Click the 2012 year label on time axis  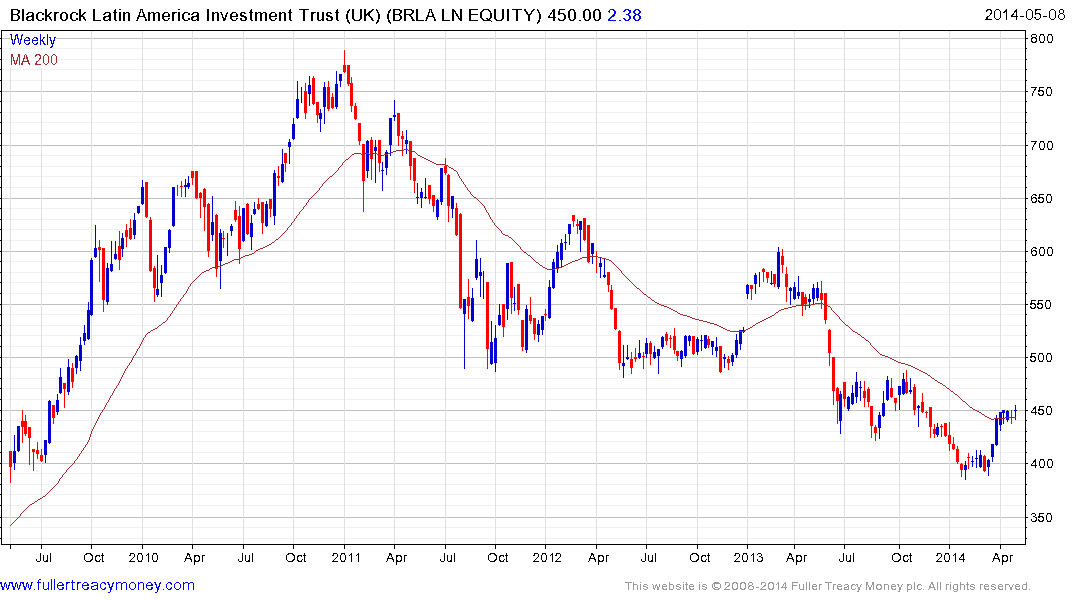[547, 557]
